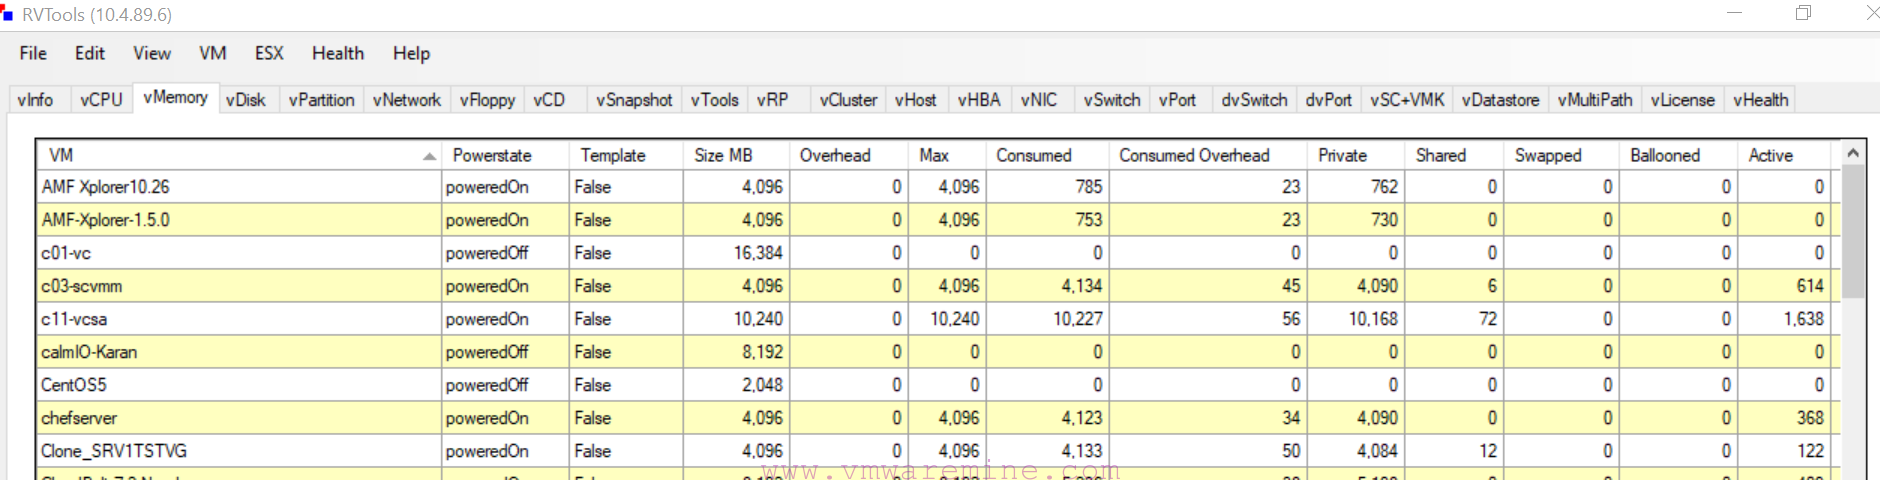Screen dimensions: 1880x480
Task: Select the c11-vcsa VM name
Action: click(x=74, y=319)
